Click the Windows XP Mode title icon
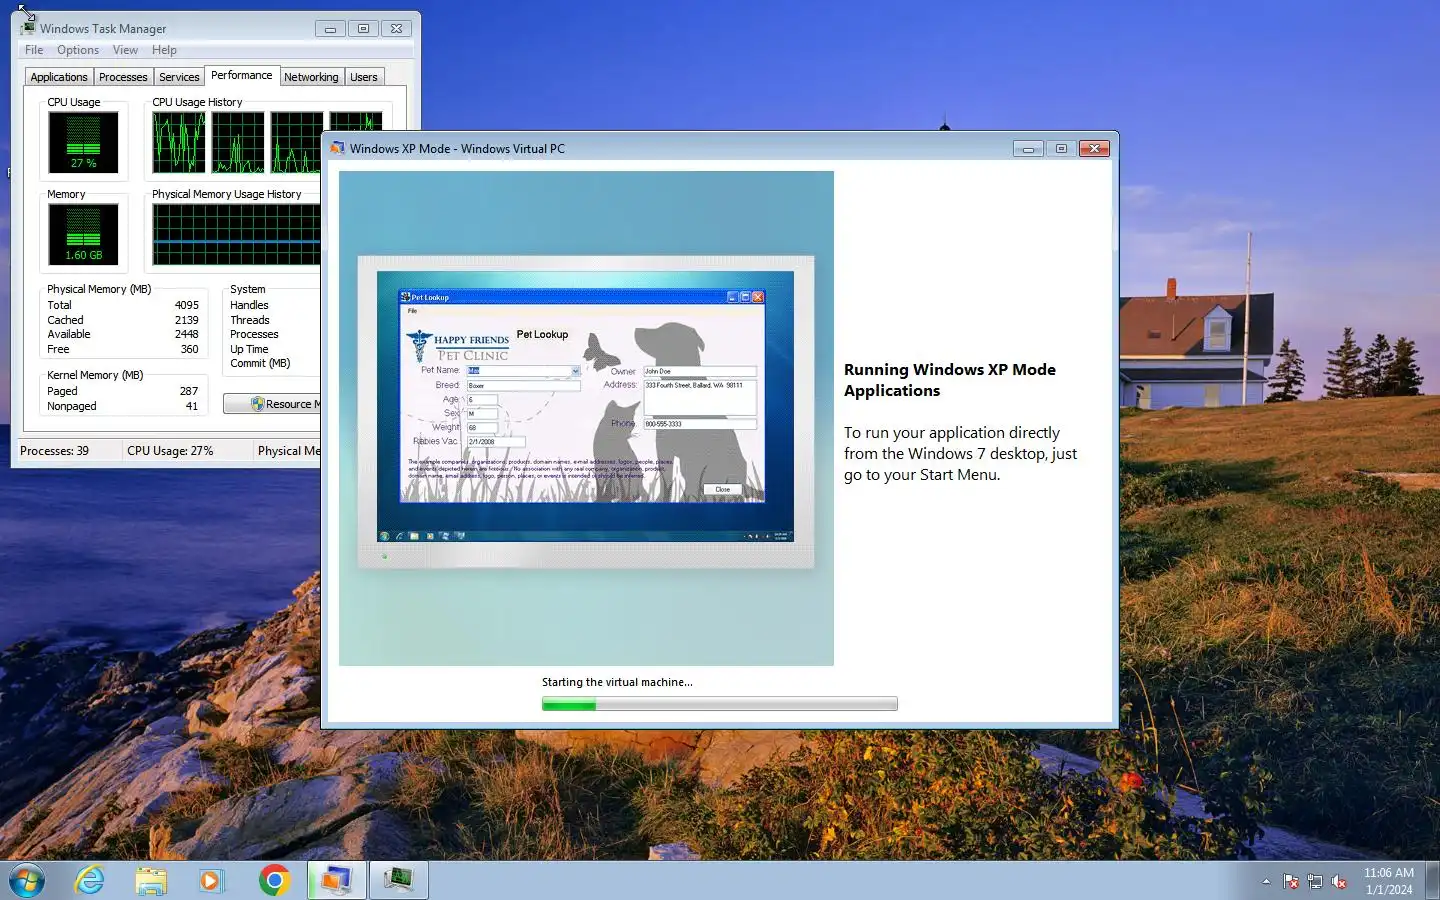Image resolution: width=1440 pixels, height=900 pixels. click(337, 148)
